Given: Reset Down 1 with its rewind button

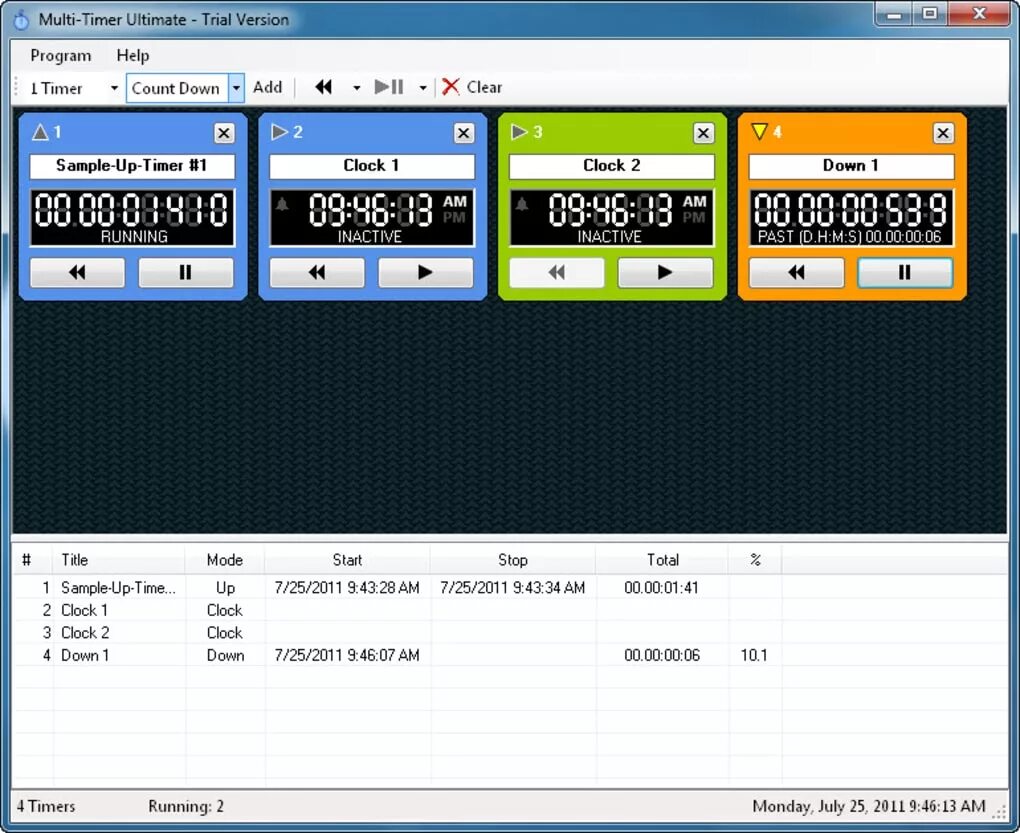Looking at the screenshot, I should pyautogui.click(x=796, y=272).
